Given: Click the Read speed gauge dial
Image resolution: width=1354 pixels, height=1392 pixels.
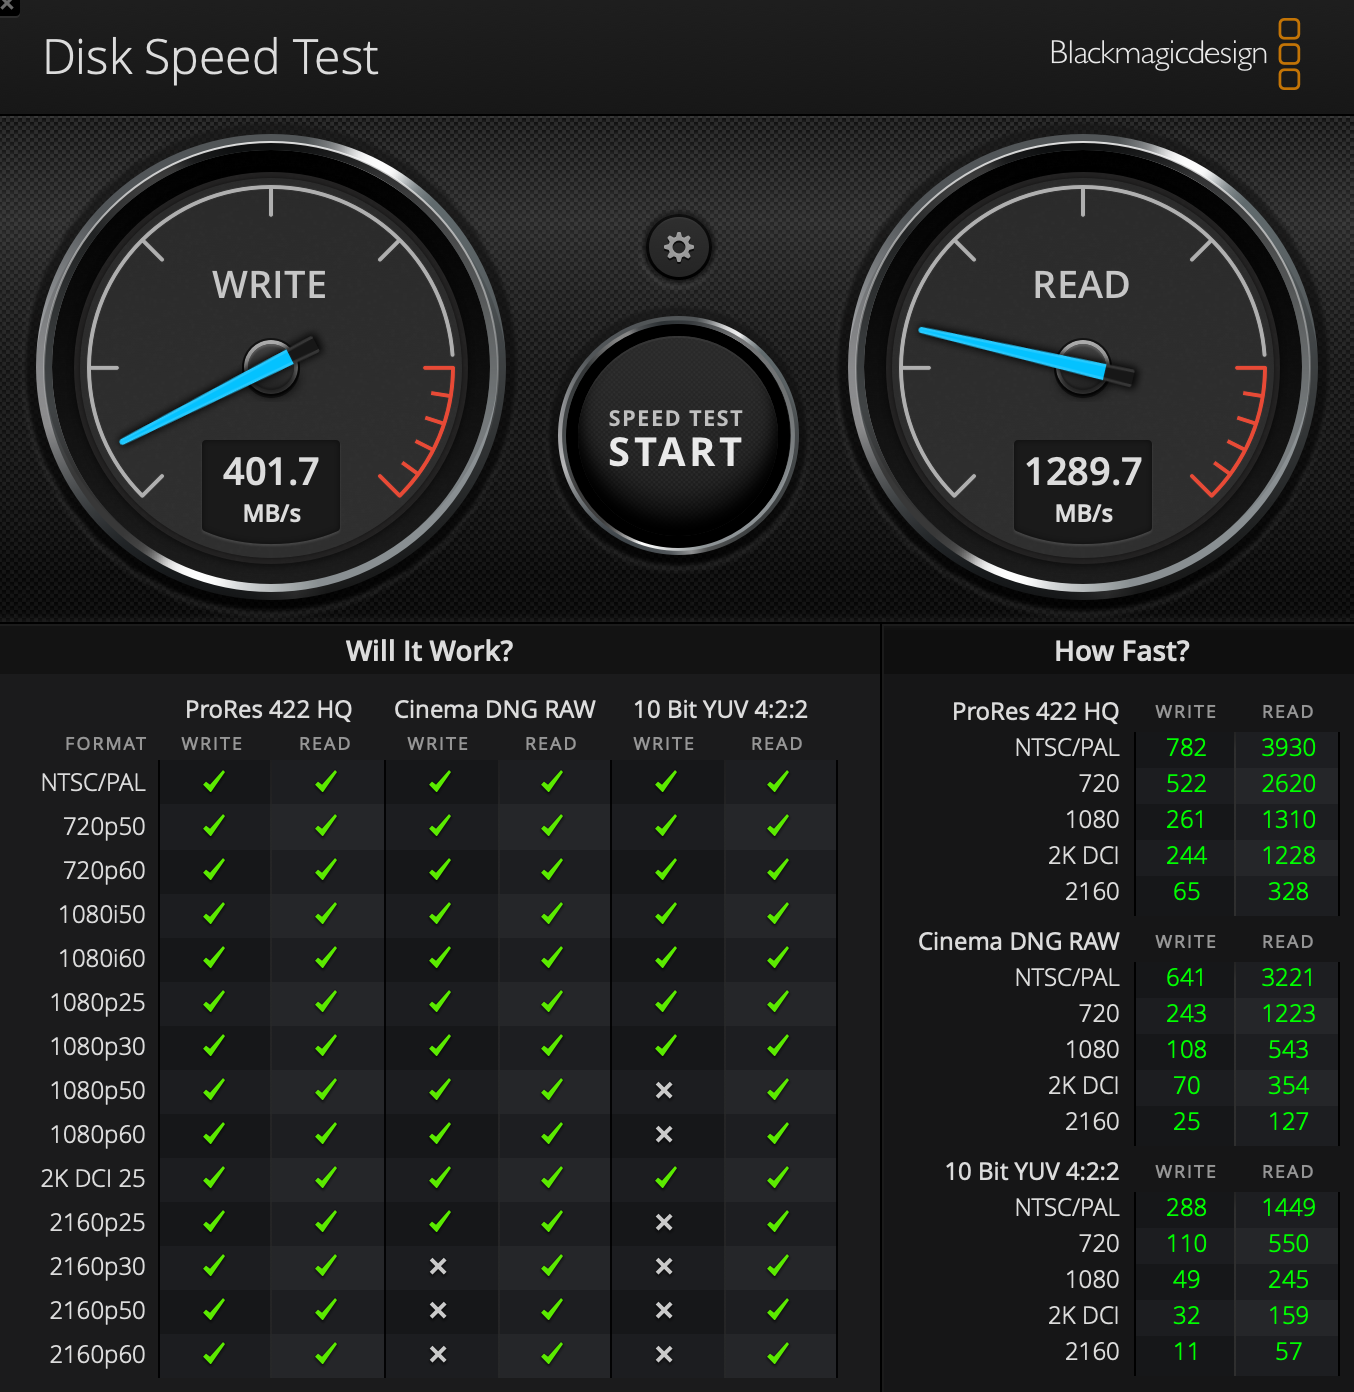Looking at the screenshot, I should [x=1083, y=367].
